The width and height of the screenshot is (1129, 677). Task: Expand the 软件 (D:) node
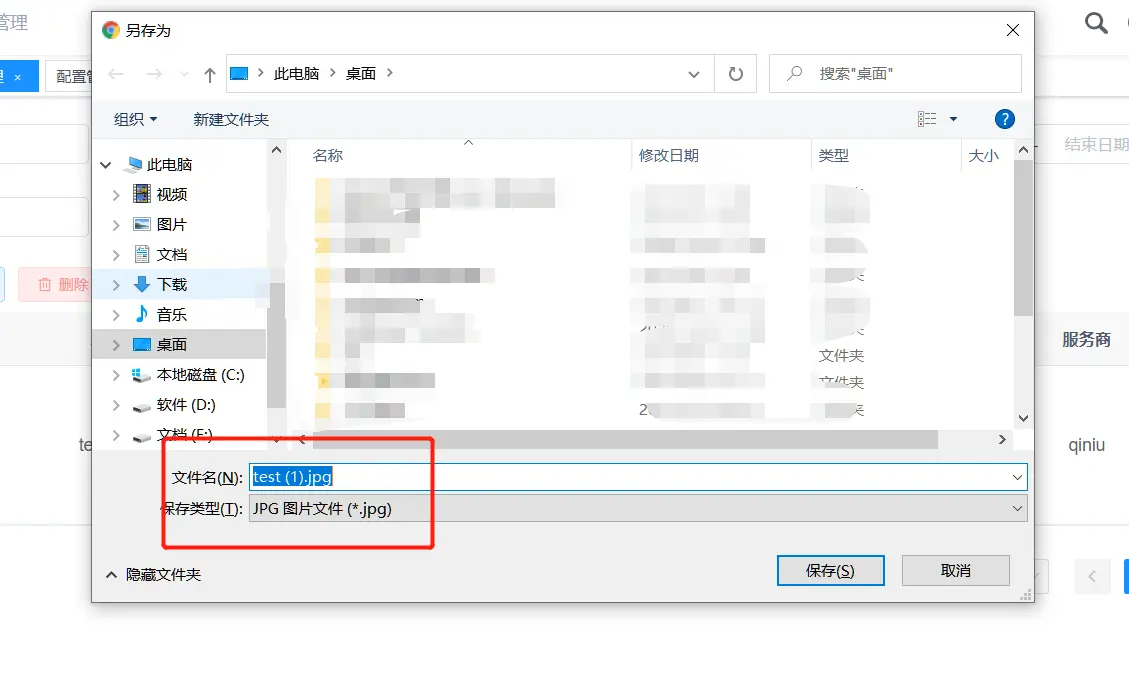pos(116,405)
